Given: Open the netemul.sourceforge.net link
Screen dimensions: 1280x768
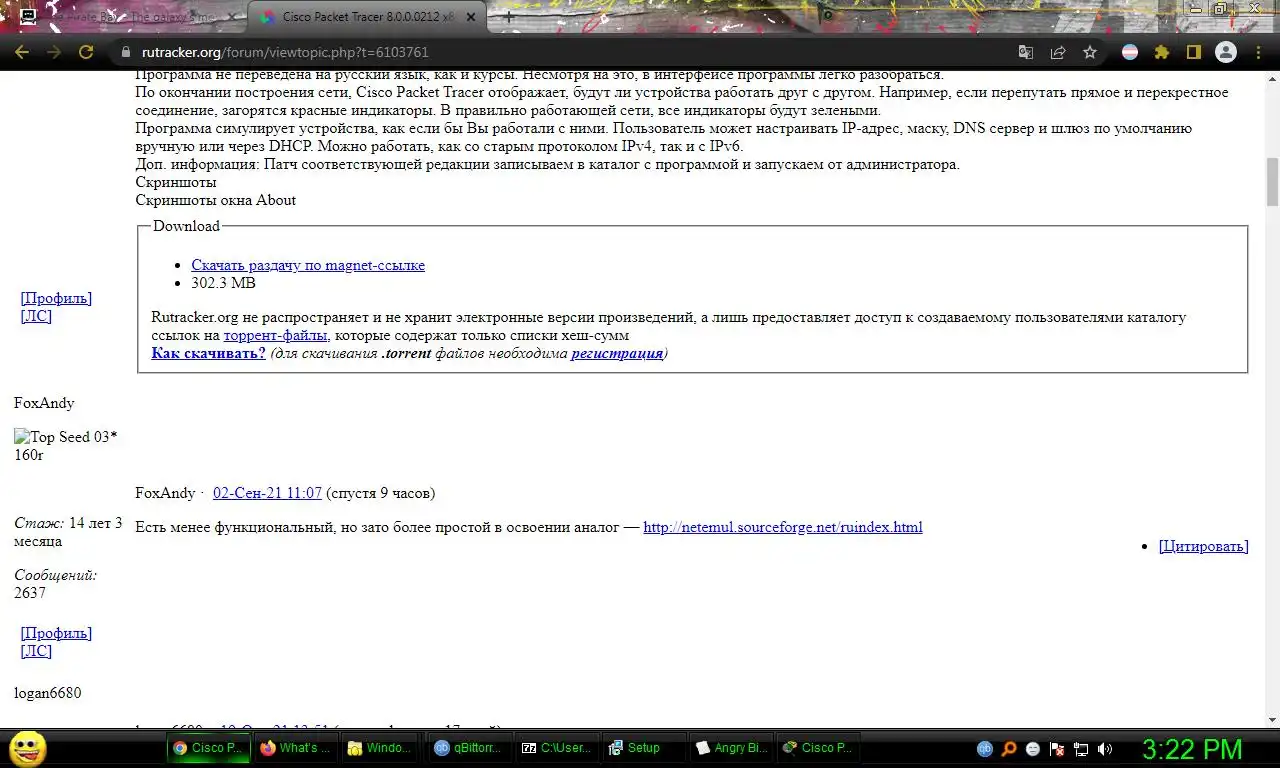Looking at the screenshot, I should (783, 527).
